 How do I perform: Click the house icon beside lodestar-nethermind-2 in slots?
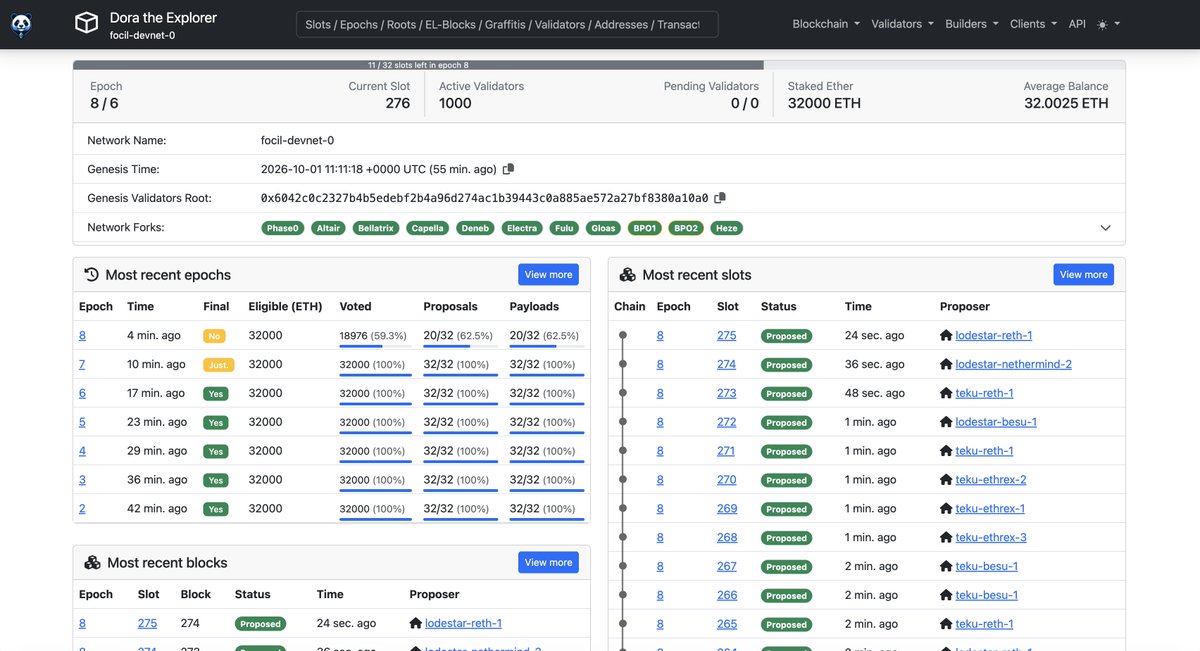(x=946, y=364)
